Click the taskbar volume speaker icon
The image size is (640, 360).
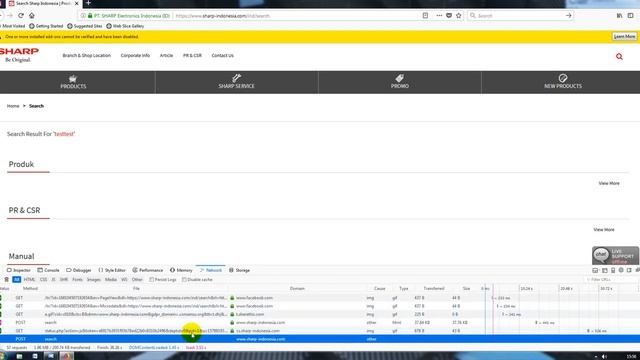tap(604, 356)
